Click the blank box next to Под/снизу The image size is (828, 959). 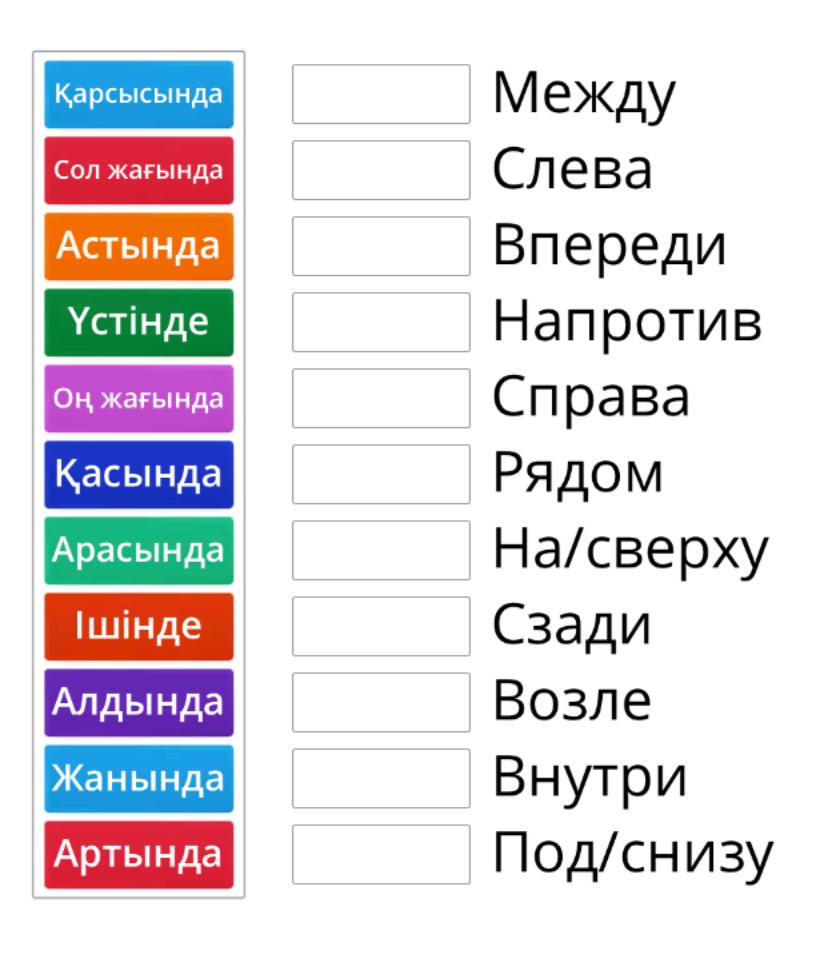[381, 855]
